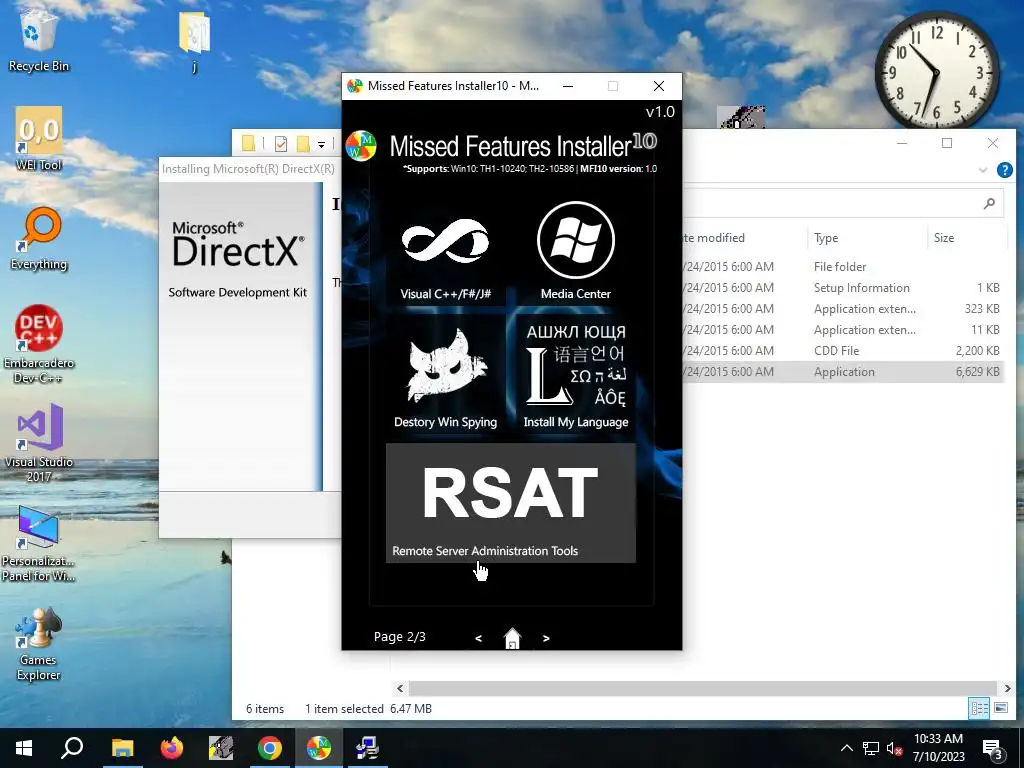Sort by the Type column header
1024x768 pixels.
pos(867,238)
